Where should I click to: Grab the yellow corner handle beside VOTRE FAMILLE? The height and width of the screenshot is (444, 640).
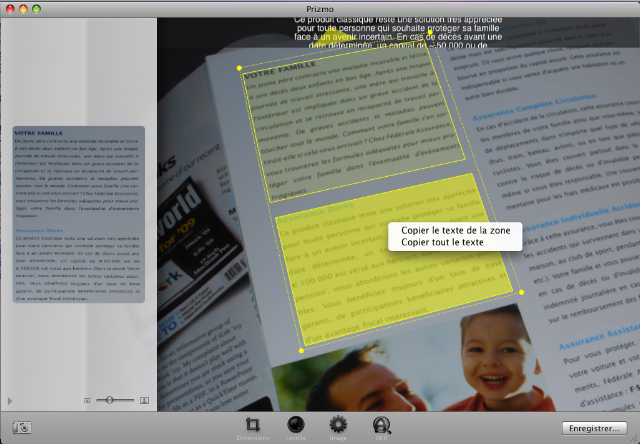239,68
